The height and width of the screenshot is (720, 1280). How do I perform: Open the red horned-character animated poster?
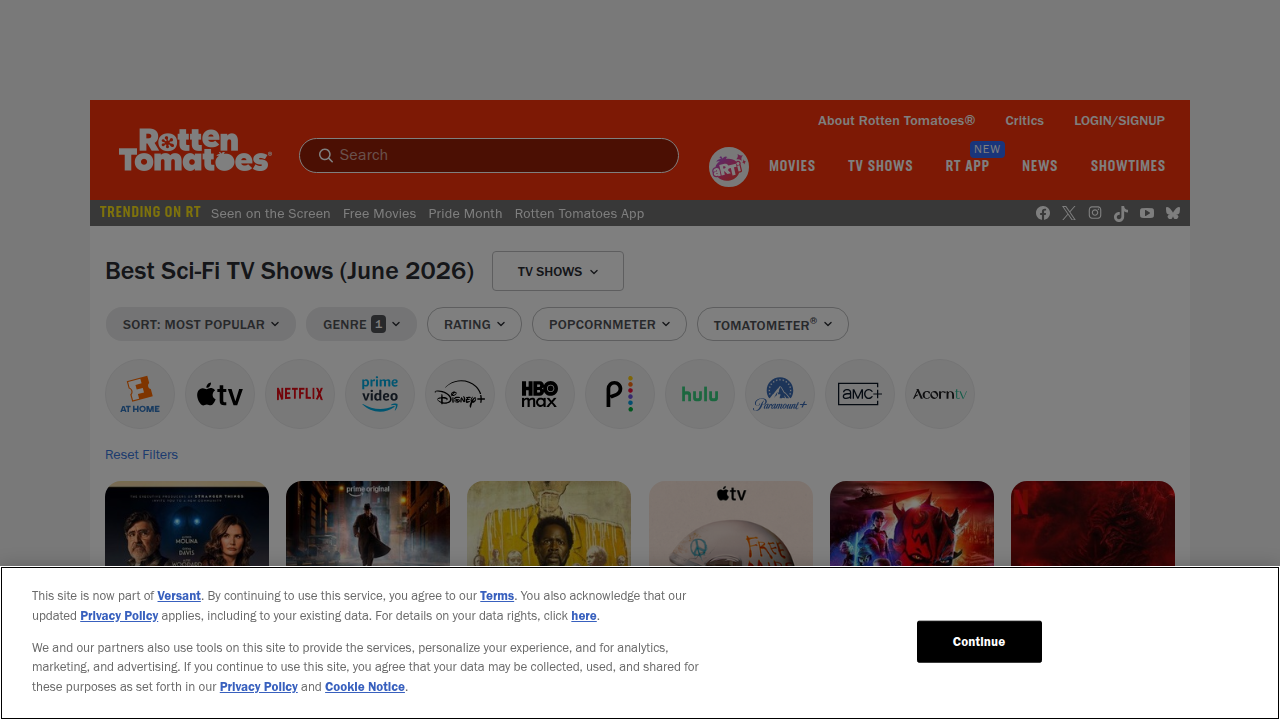(912, 524)
